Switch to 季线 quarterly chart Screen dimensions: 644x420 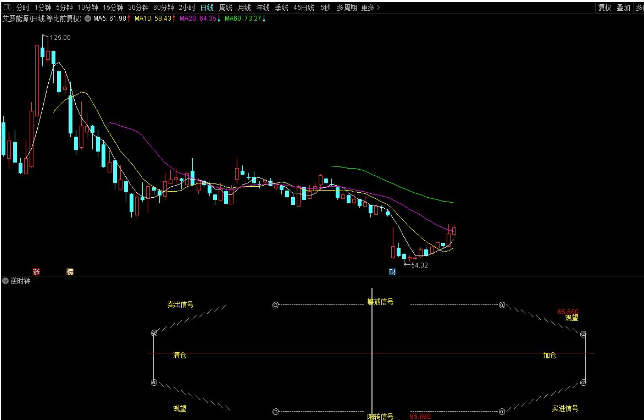pyautogui.click(x=281, y=7)
